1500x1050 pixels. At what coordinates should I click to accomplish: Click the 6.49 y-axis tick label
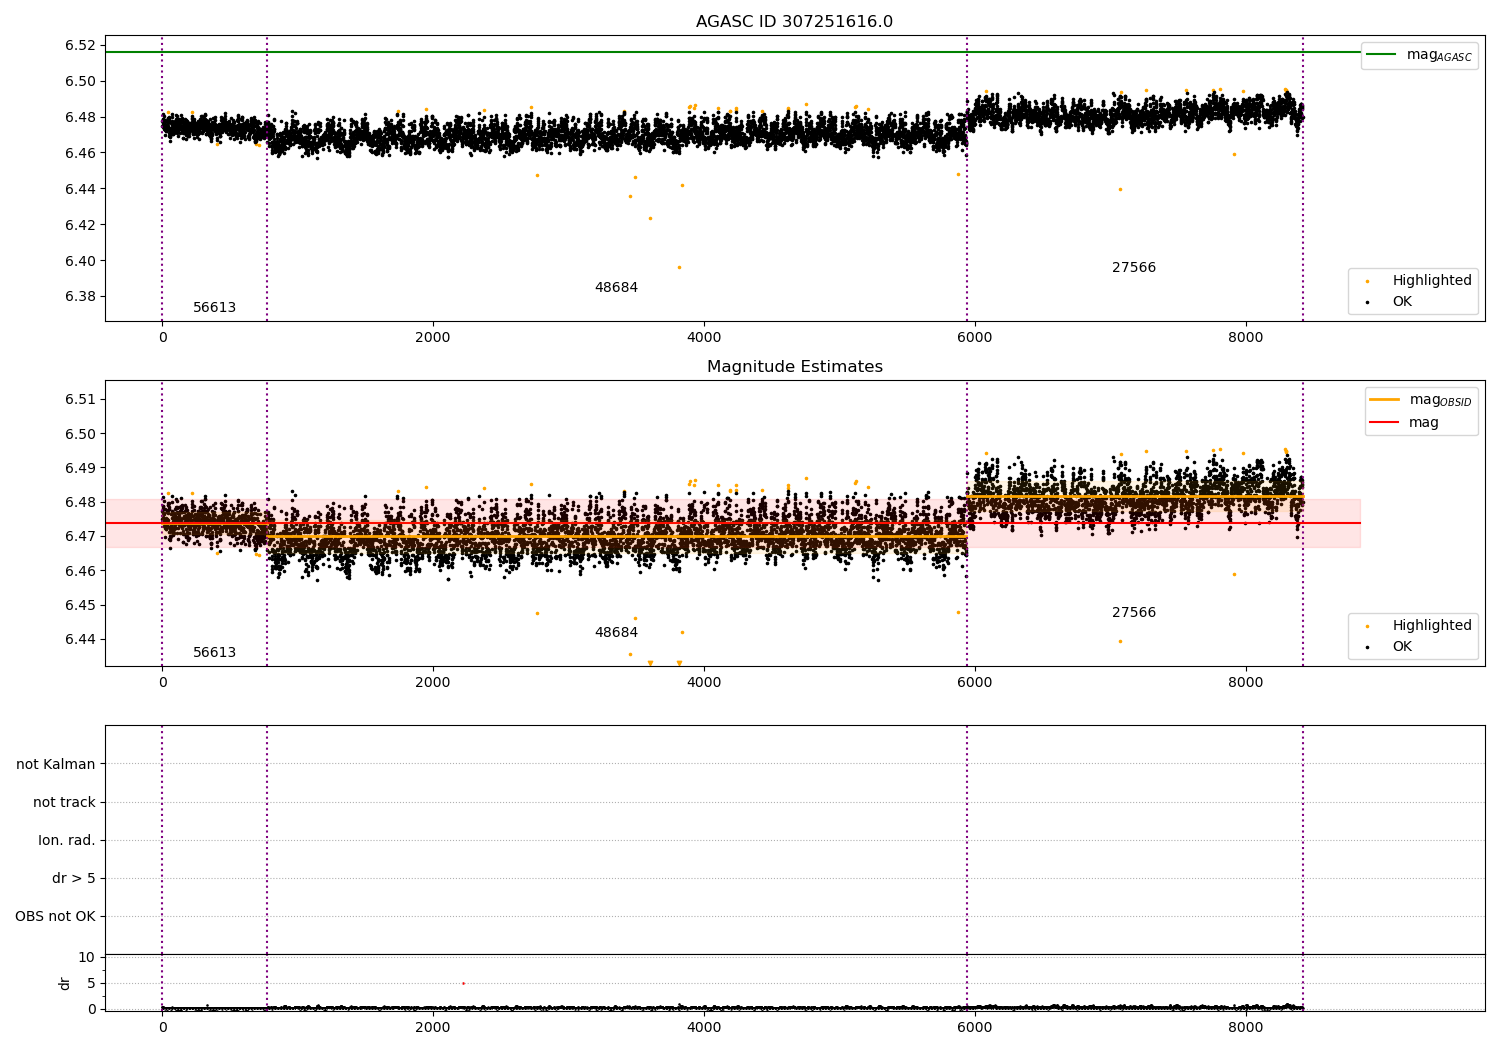point(79,468)
